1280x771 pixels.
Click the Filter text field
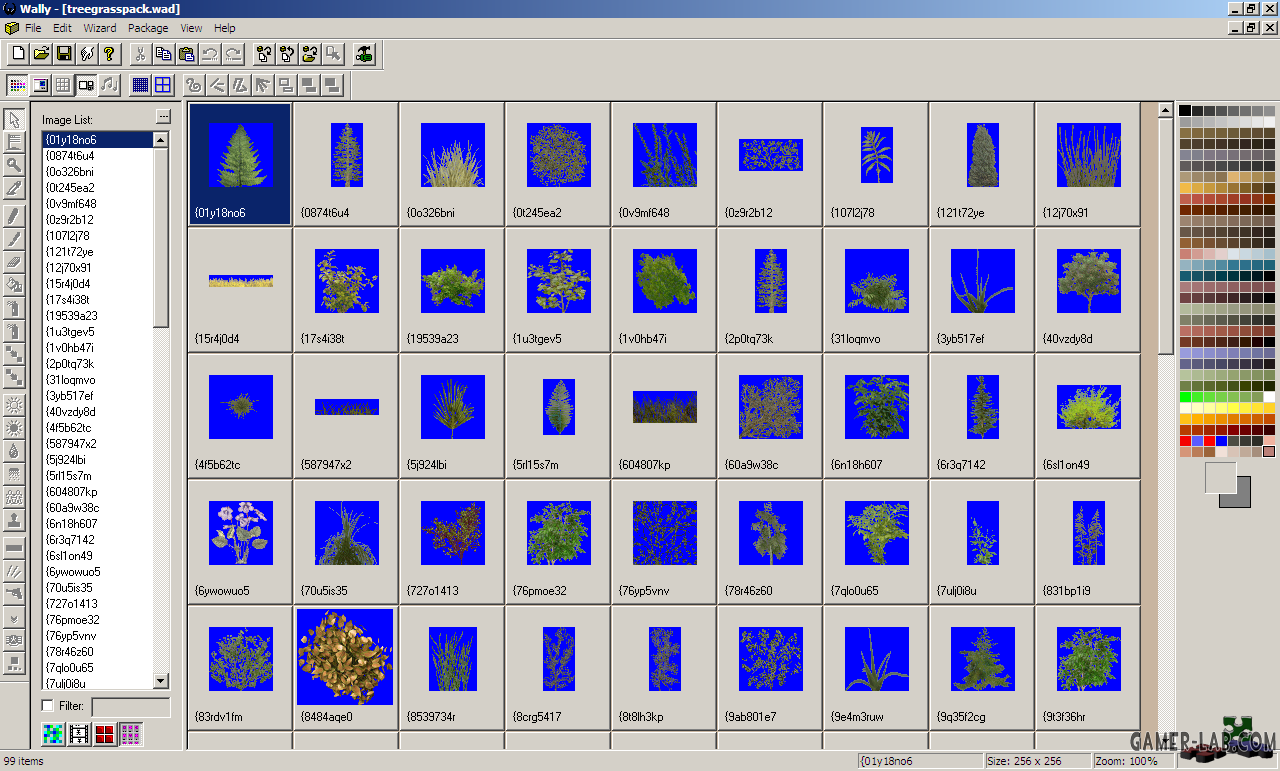131,707
